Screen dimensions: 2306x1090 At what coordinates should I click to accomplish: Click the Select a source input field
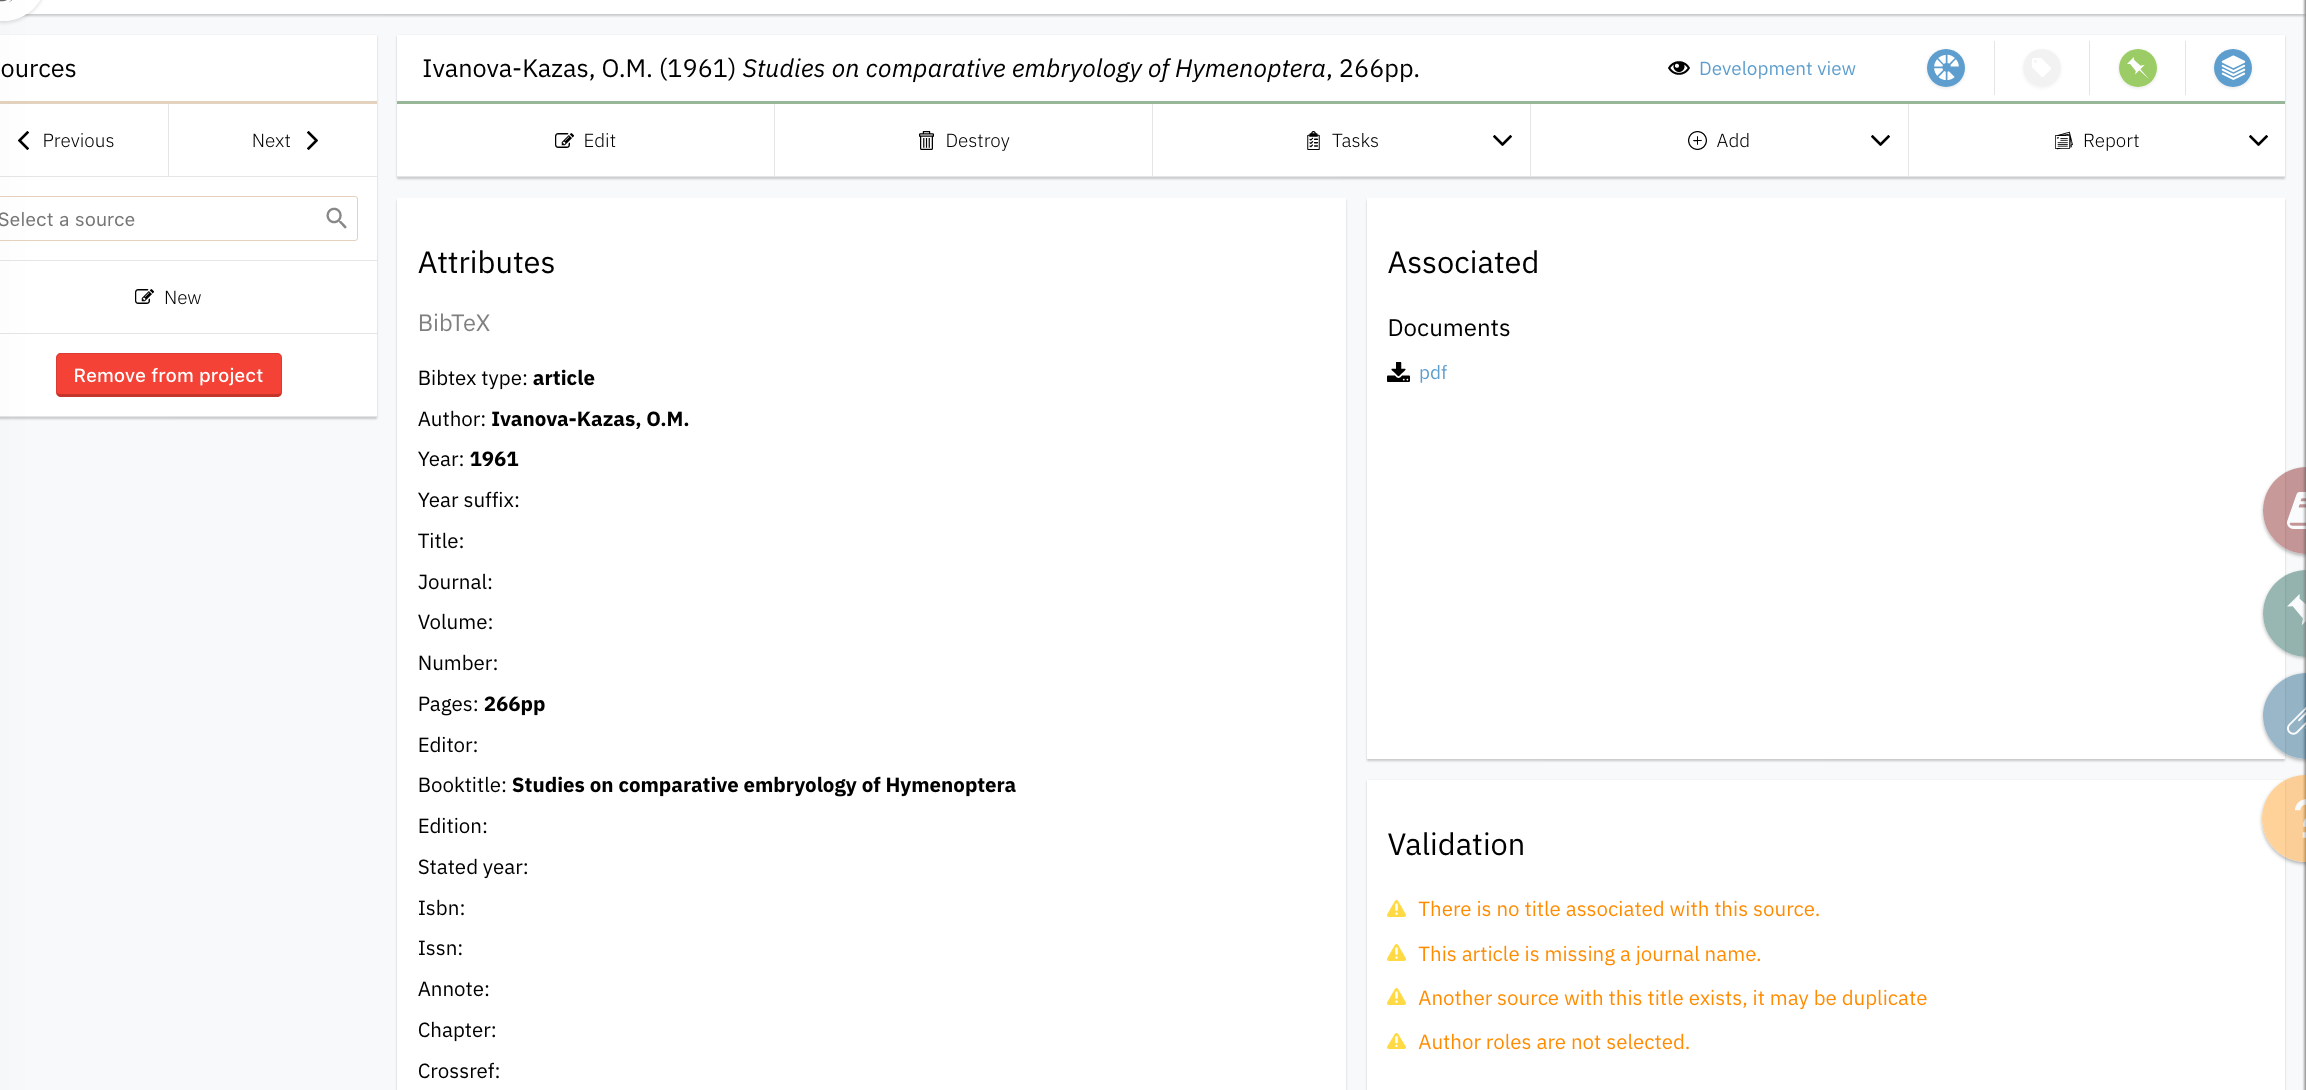coord(150,218)
